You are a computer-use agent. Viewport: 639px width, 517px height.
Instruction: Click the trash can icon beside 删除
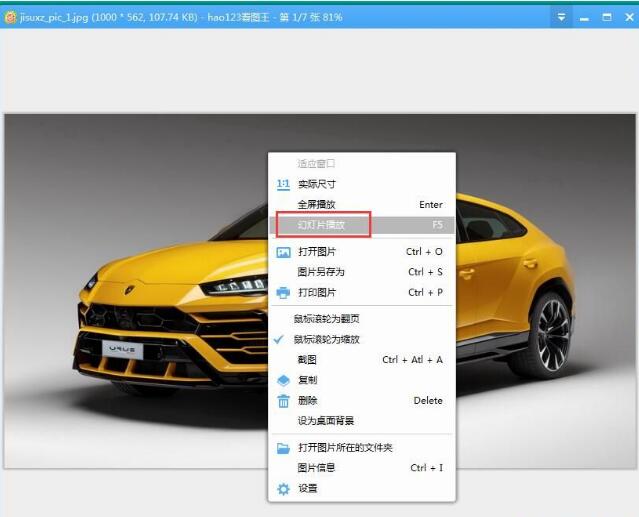pos(283,401)
